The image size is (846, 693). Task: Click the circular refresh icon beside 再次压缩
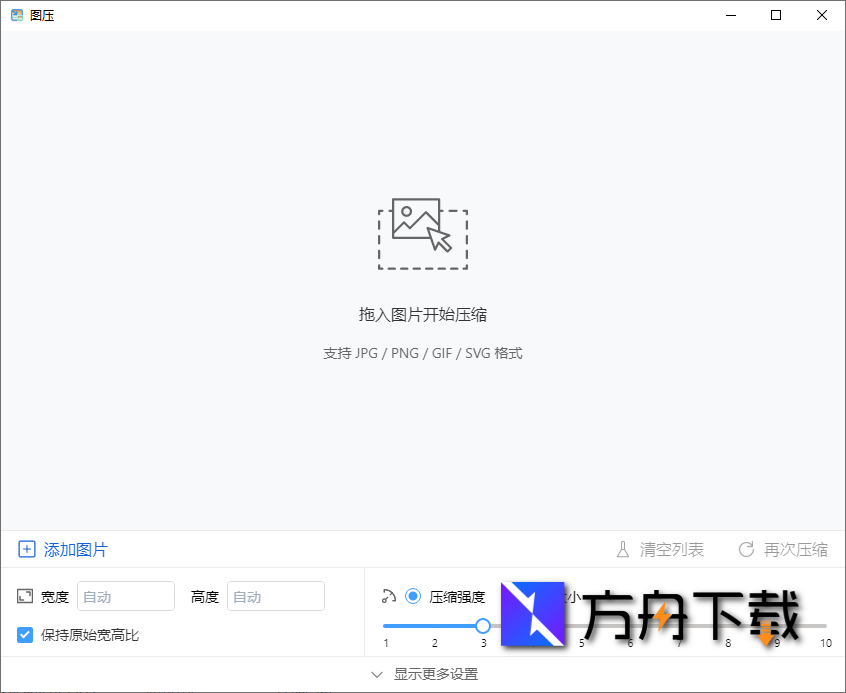pos(746,549)
